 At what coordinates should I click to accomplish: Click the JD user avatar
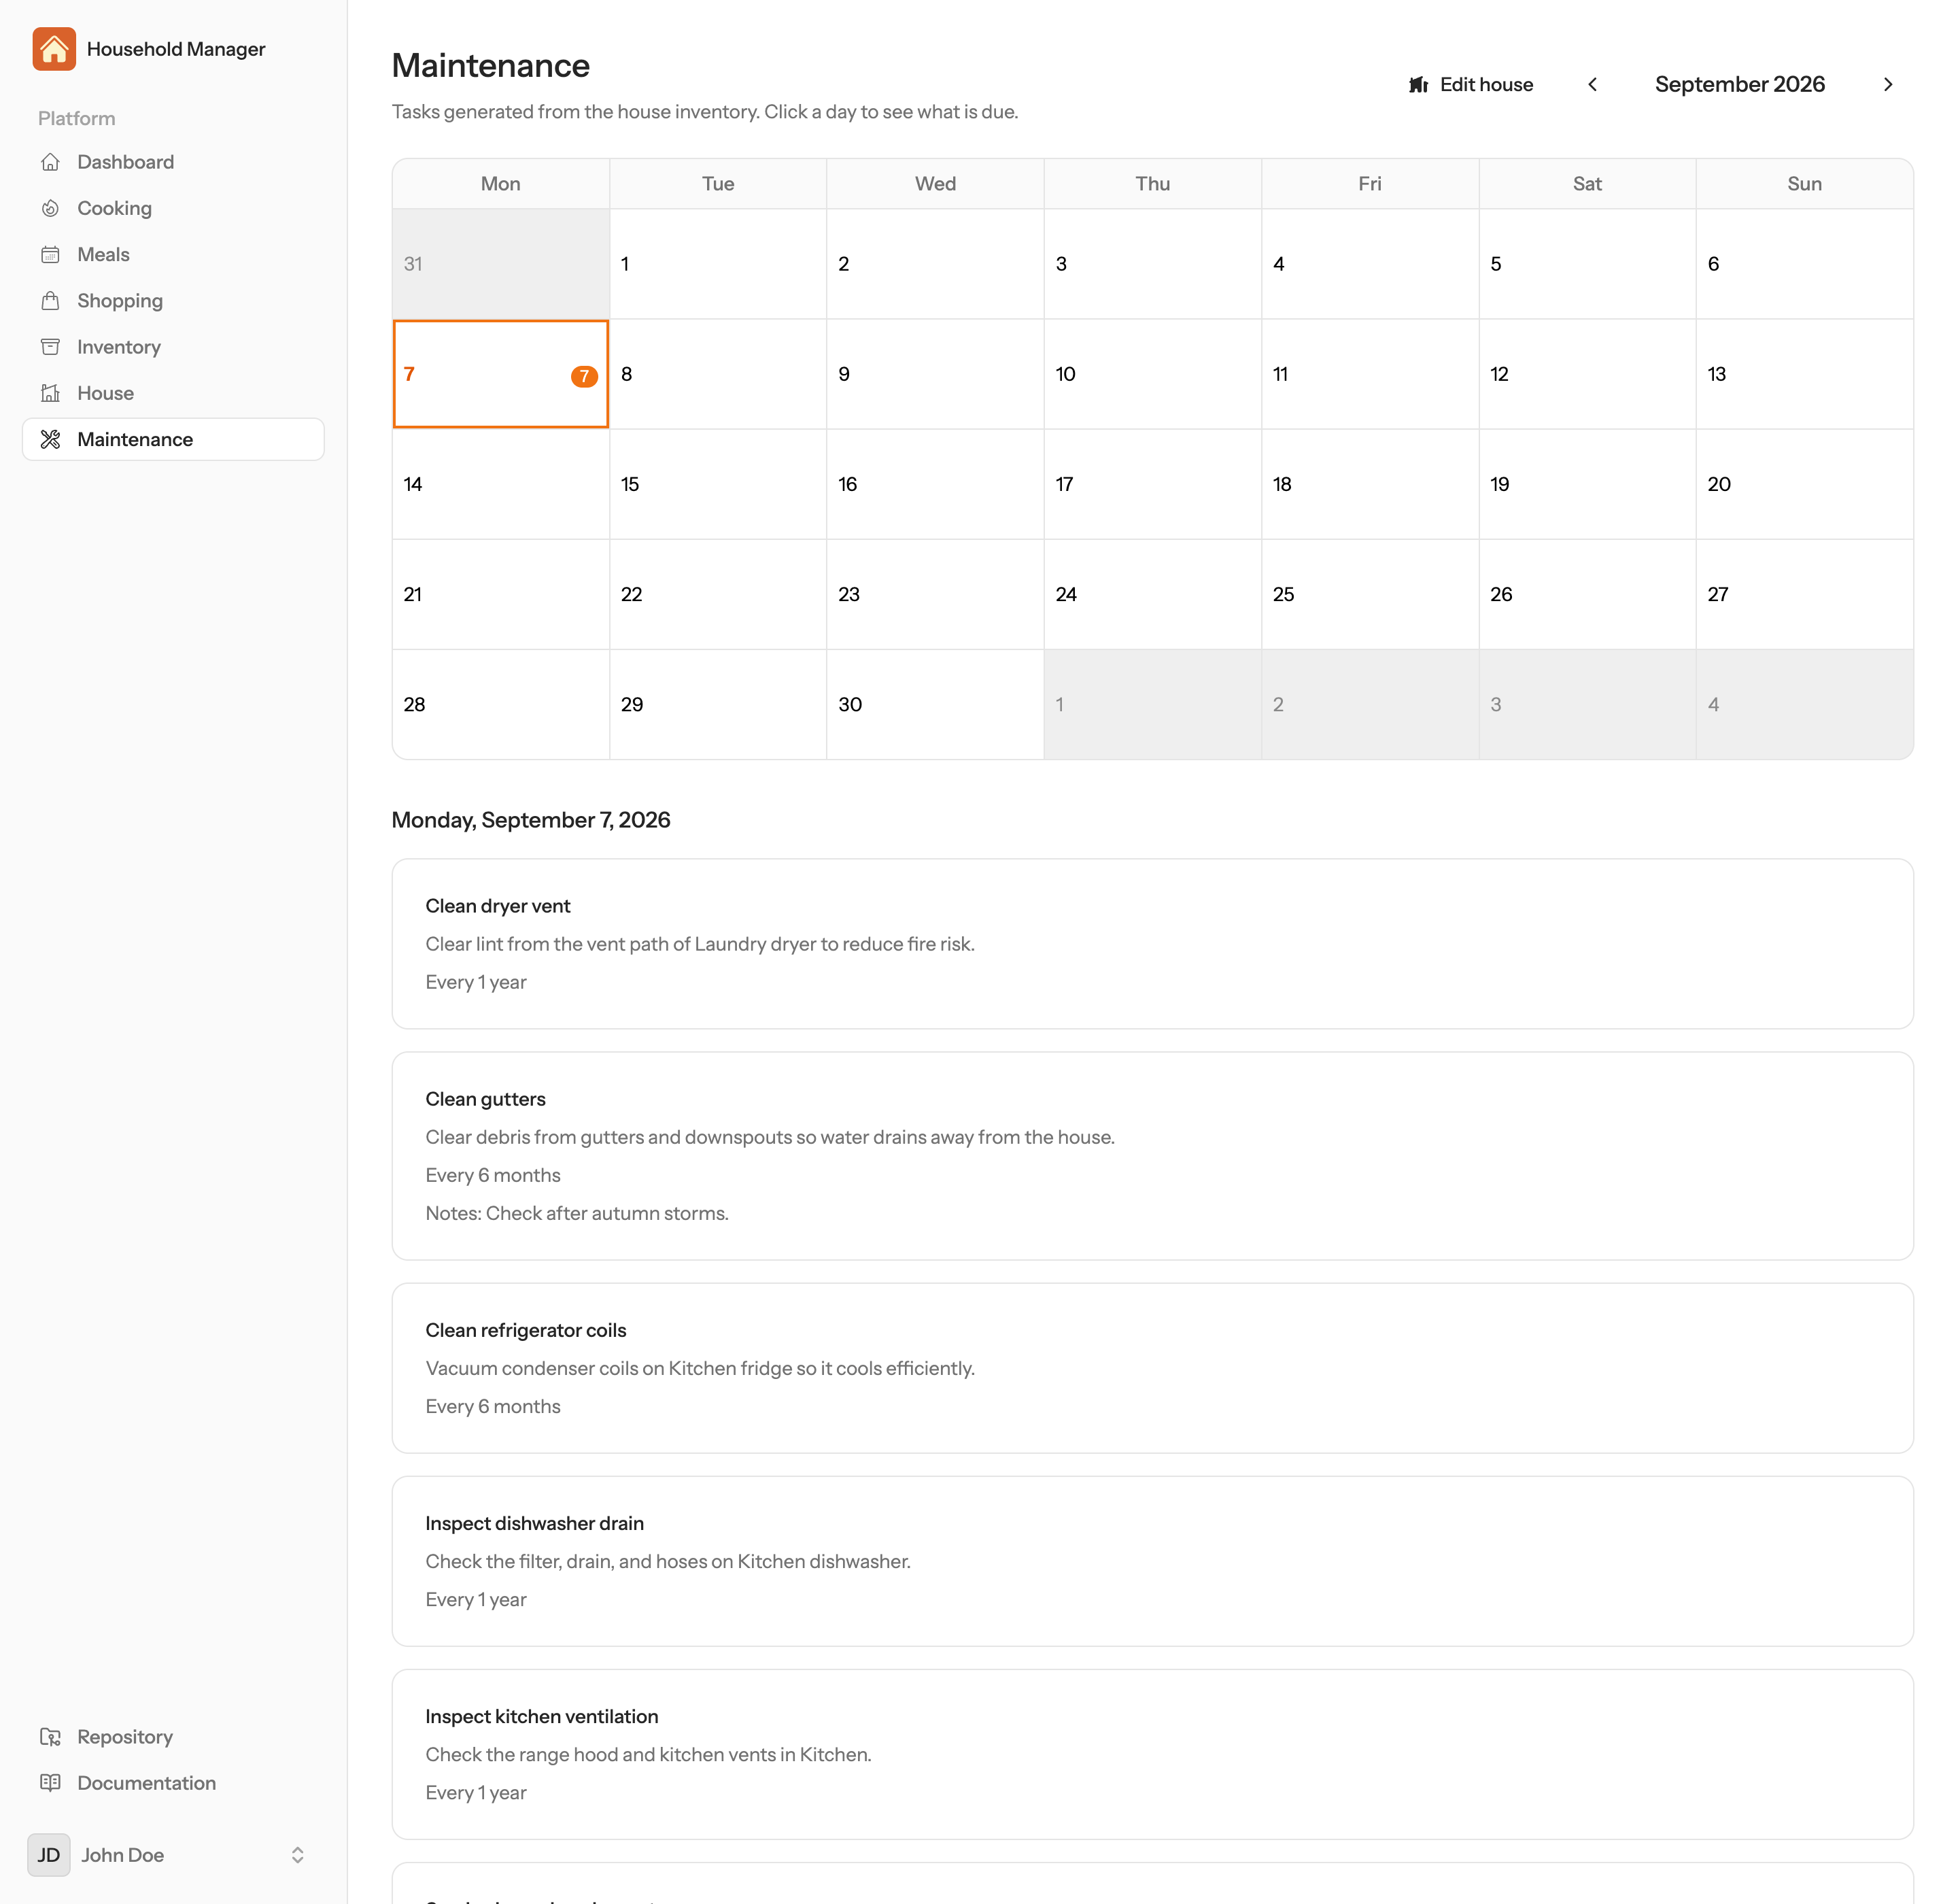point(49,1855)
